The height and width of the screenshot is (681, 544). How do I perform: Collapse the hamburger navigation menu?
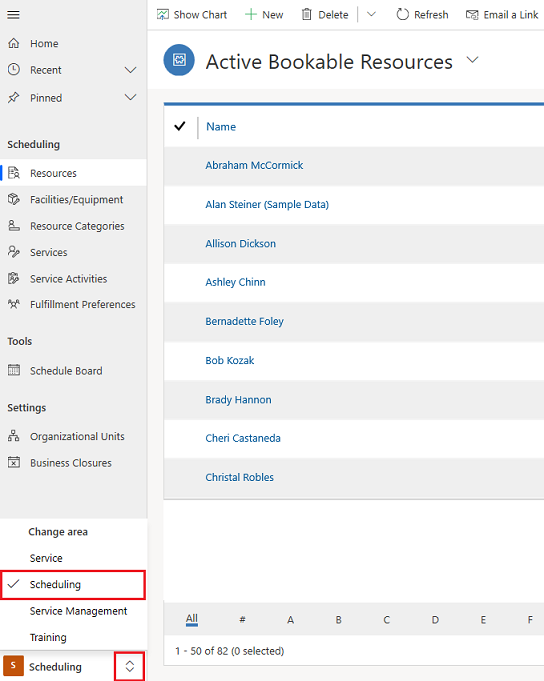[13, 15]
